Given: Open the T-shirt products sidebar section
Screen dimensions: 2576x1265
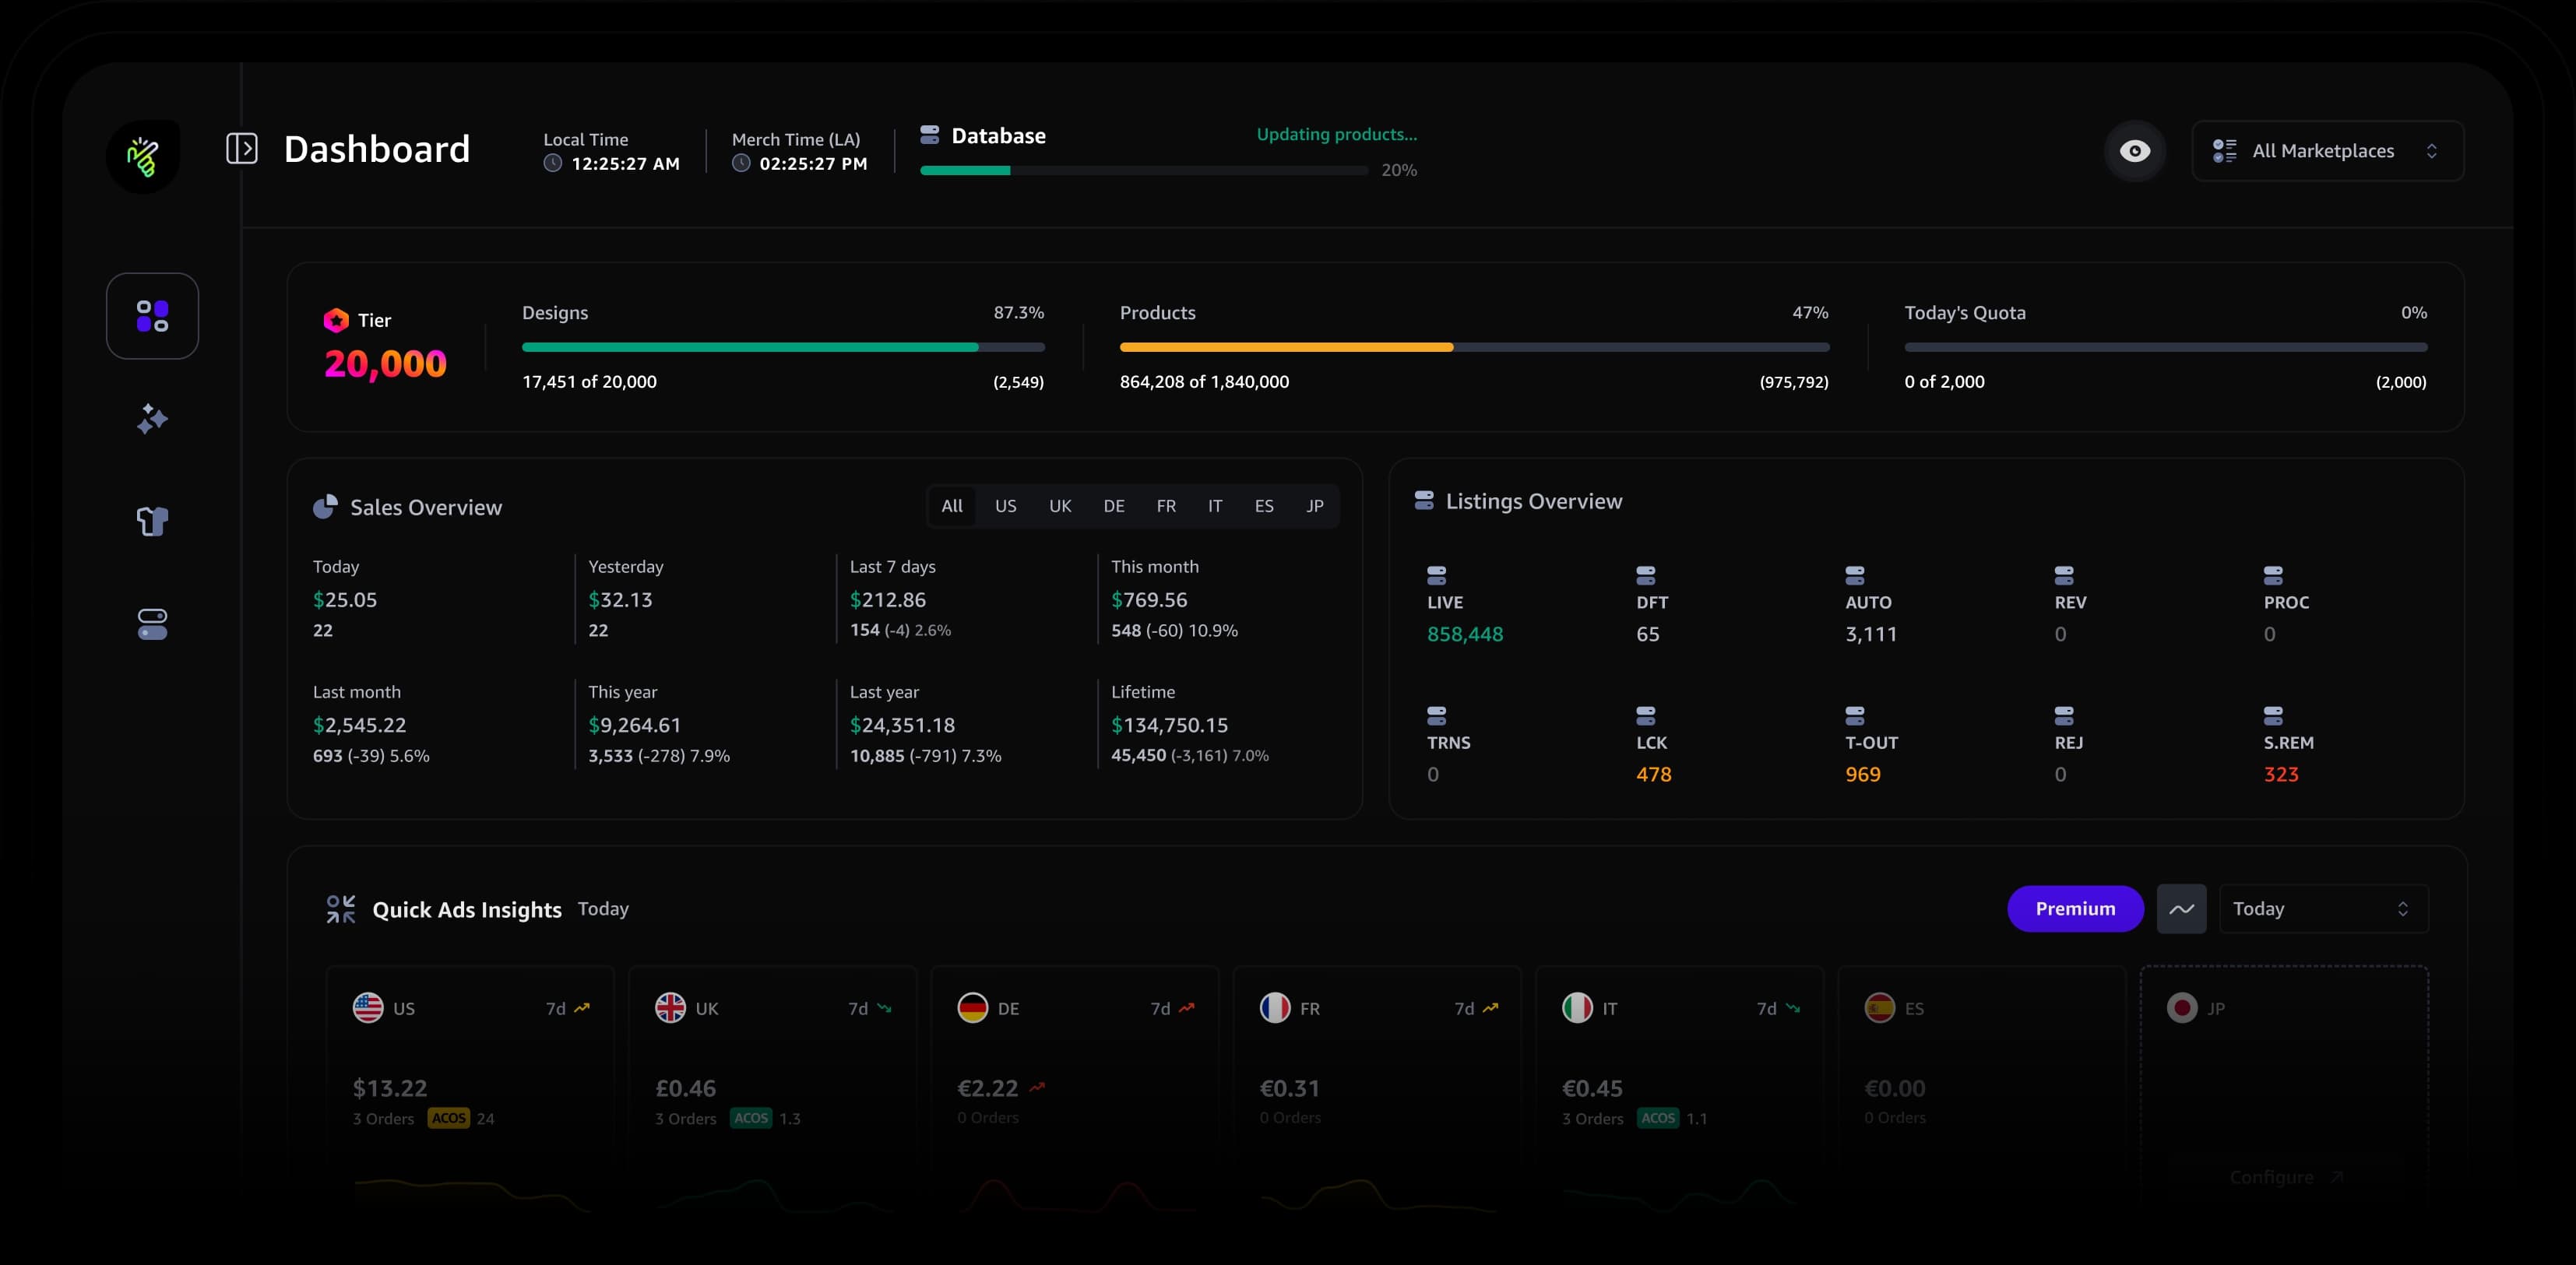Looking at the screenshot, I should click(x=152, y=521).
